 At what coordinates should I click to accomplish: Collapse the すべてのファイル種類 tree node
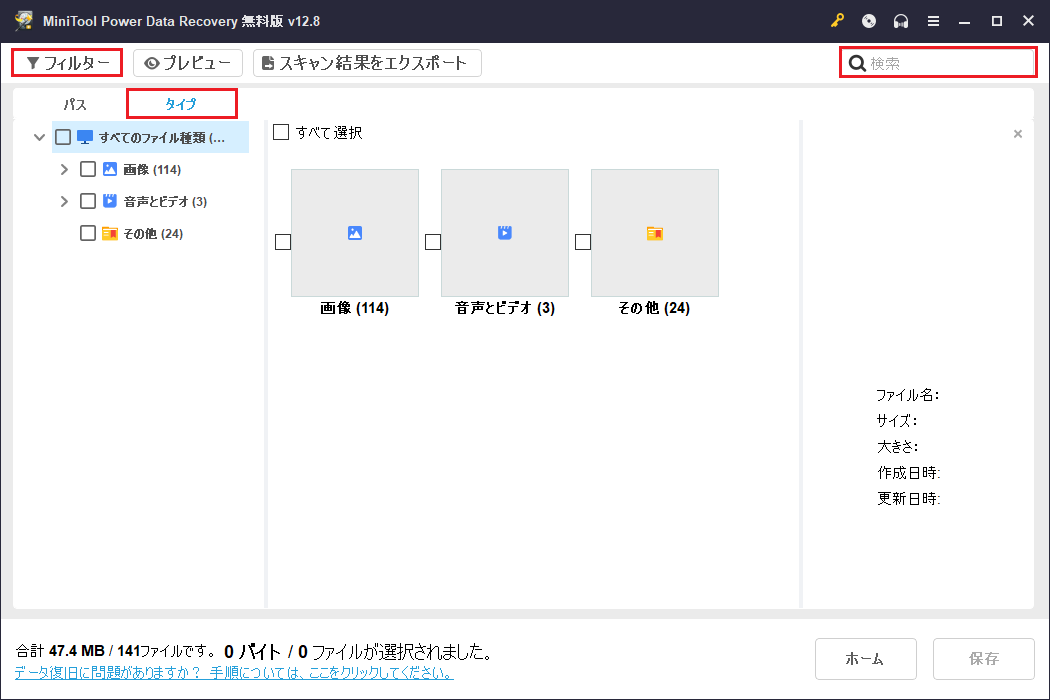click(40, 137)
